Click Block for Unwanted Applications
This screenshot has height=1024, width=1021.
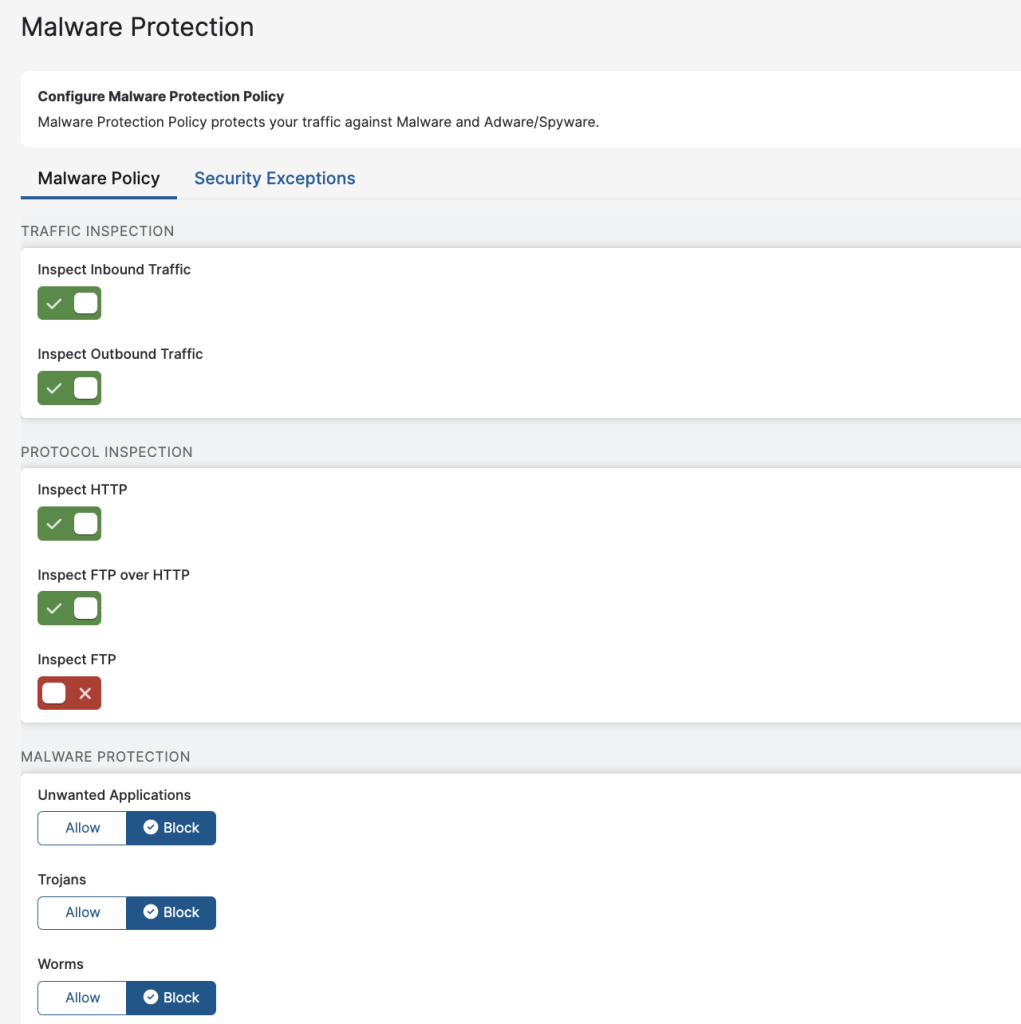pyautogui.click(x=171, y=828)
